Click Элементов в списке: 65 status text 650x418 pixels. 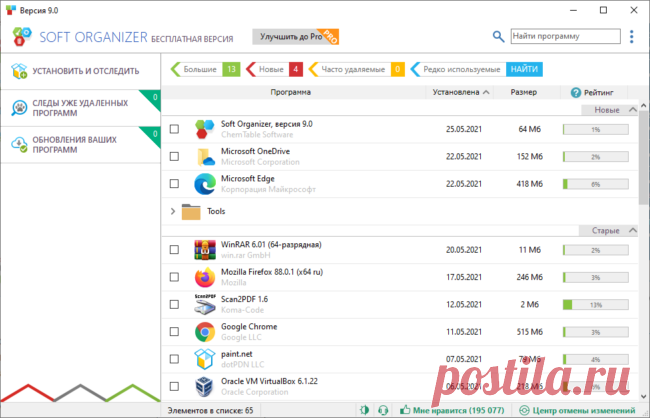click(x=210, y=410)
